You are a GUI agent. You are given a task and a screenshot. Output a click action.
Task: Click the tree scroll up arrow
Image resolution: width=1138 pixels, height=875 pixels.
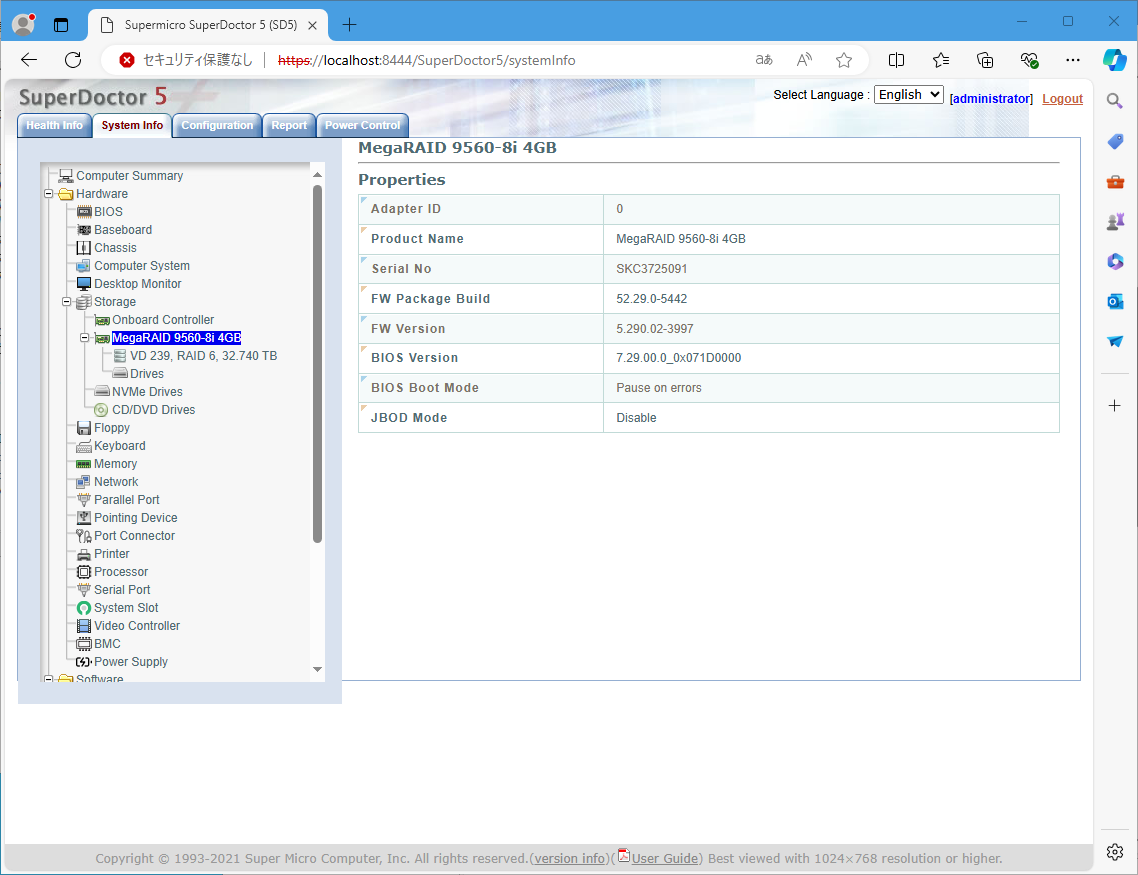[x=317, y=175]
